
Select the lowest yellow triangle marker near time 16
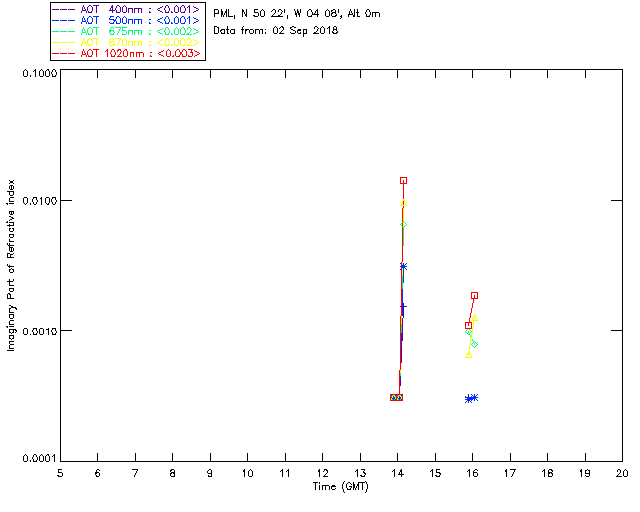(x=469, y=355)
